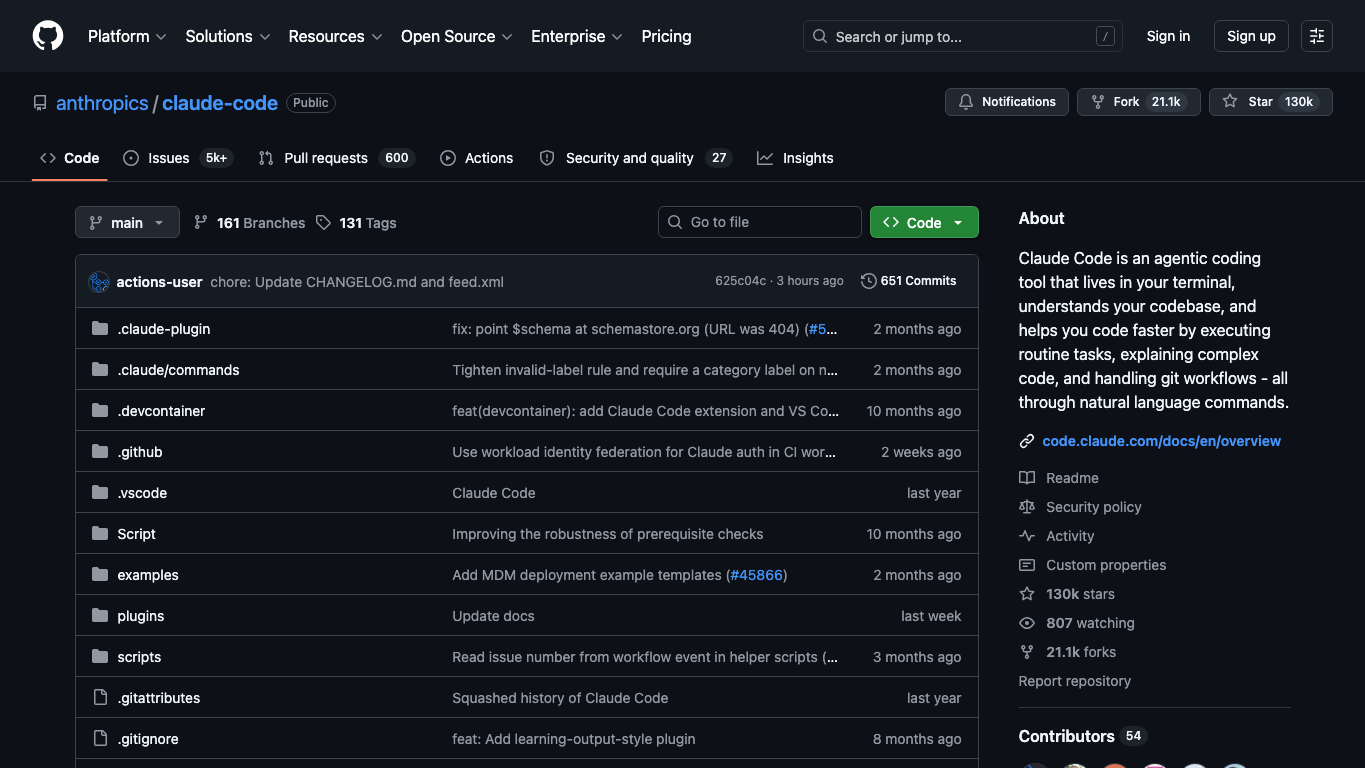
Task: Click the Sign up button
Action: coord(1251,36)
